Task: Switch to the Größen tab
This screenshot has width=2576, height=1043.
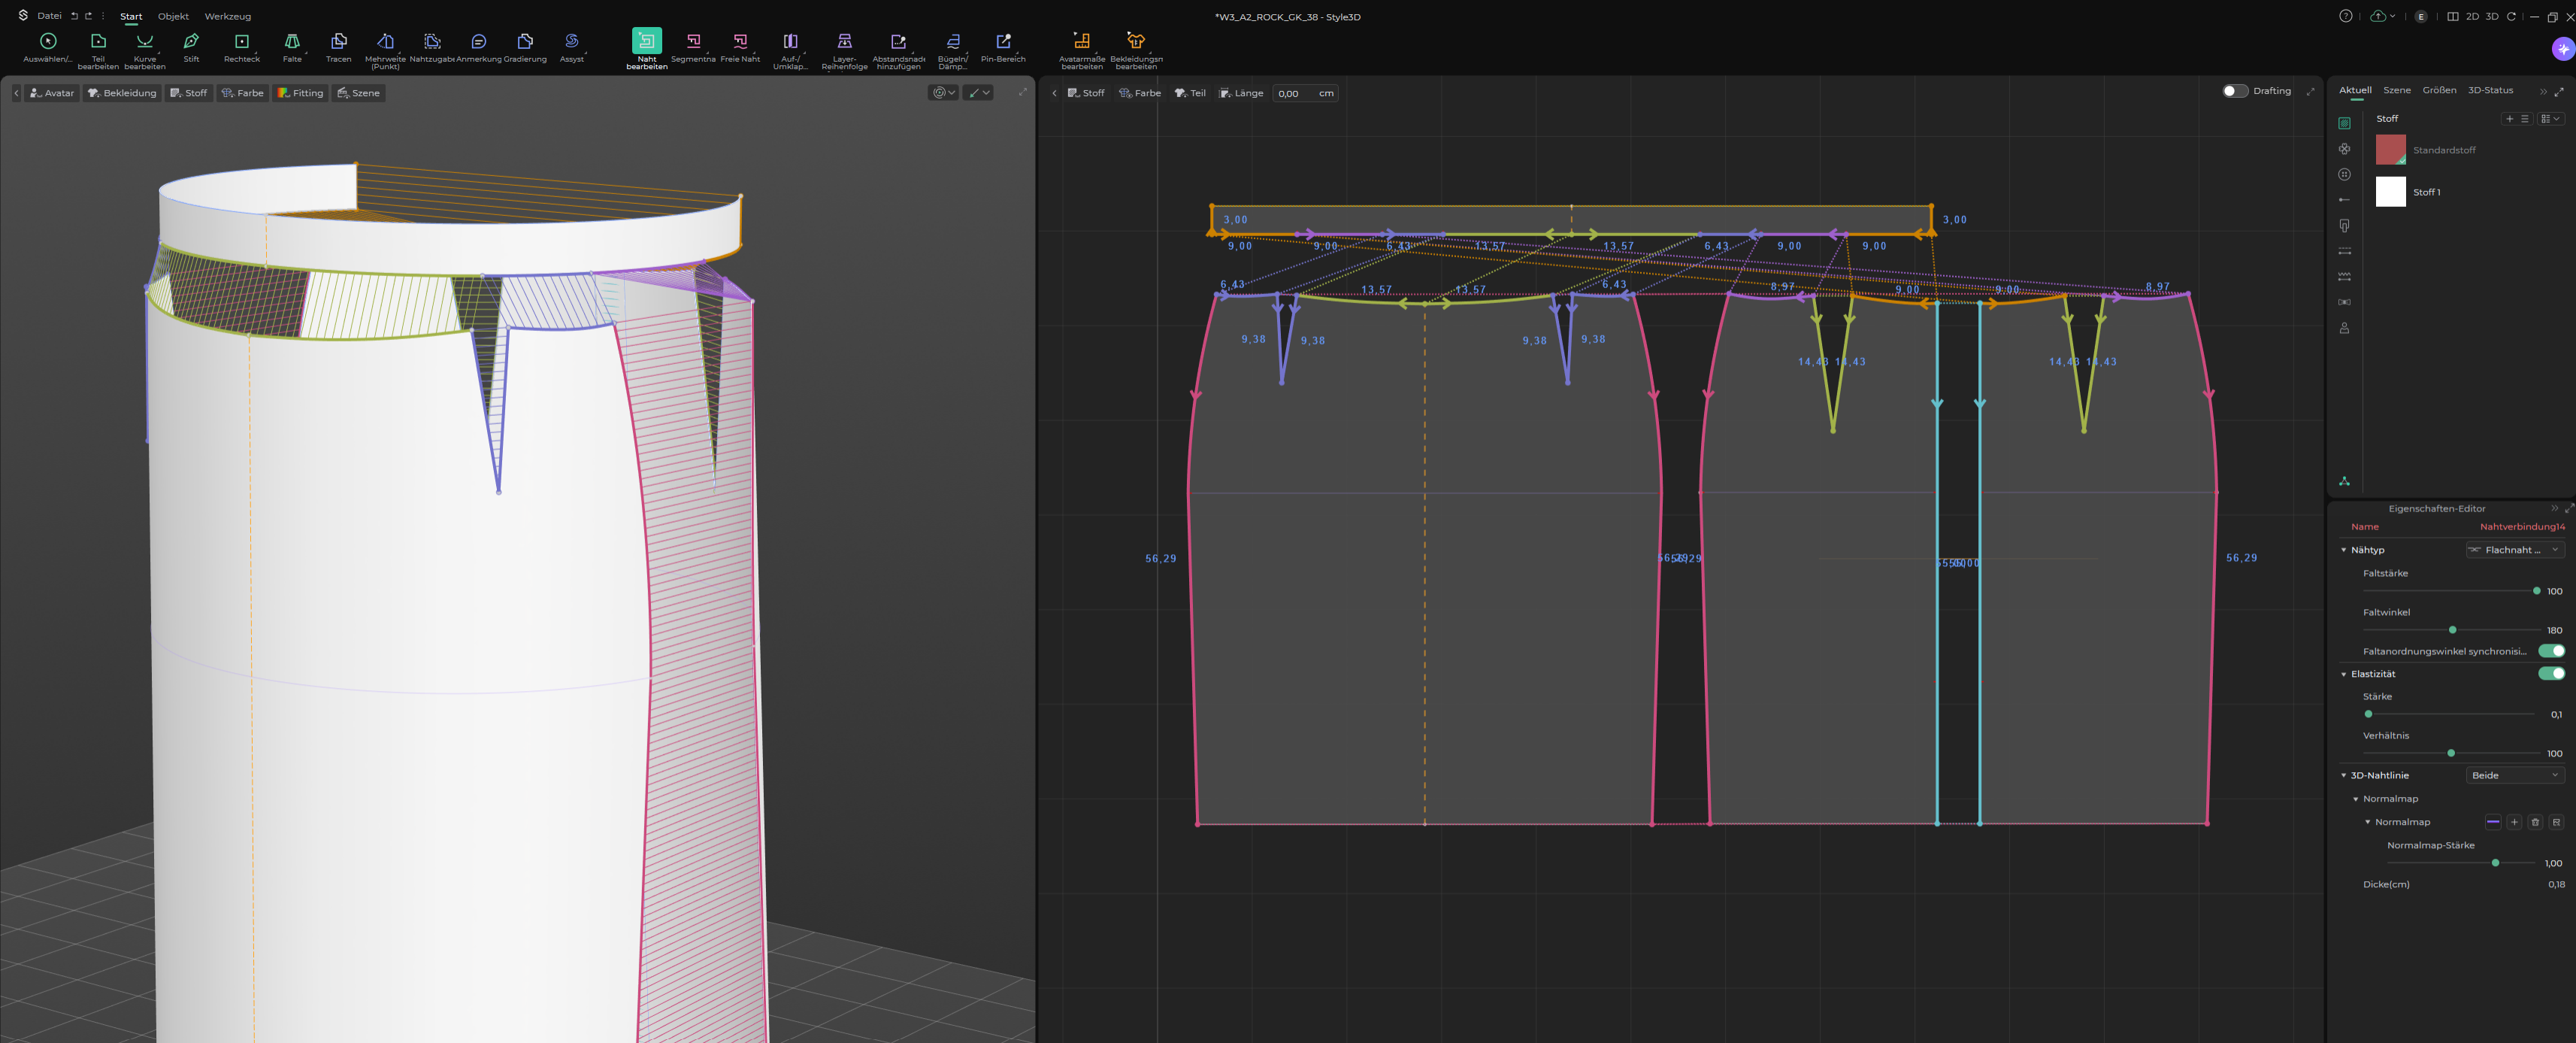Action: coord(2438,90)
